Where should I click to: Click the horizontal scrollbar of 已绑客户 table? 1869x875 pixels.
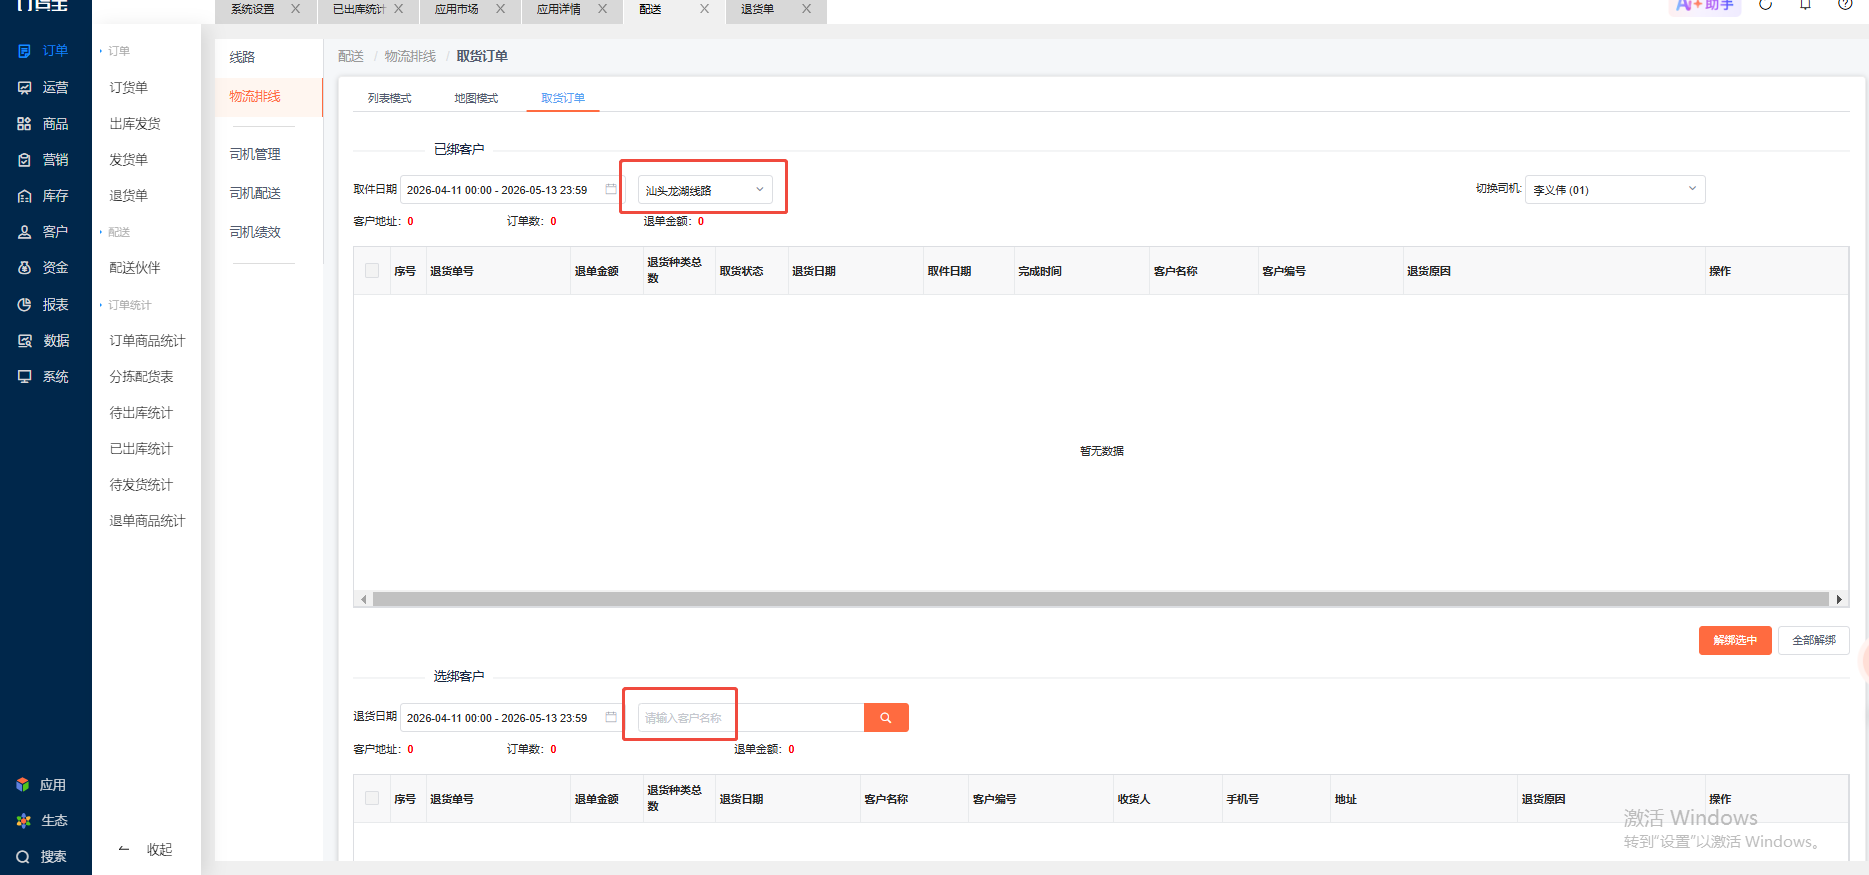pos(1100,599)
